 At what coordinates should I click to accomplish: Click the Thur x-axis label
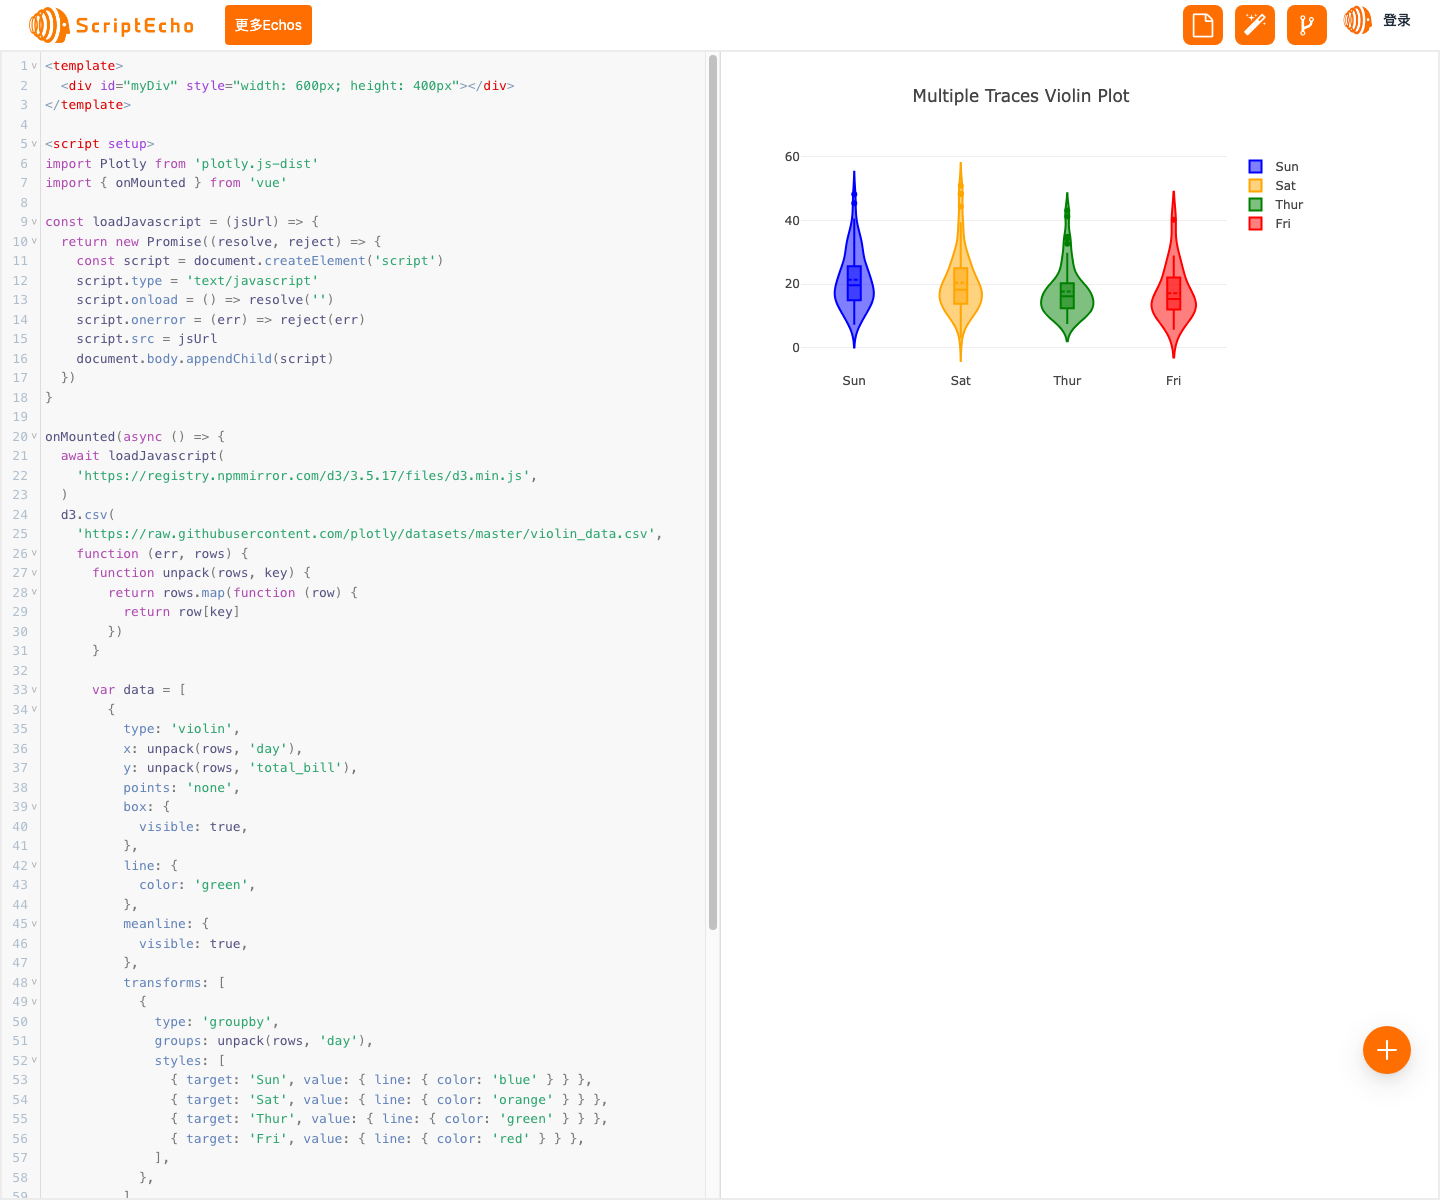pyautogui.click(x=1067, y=380)
